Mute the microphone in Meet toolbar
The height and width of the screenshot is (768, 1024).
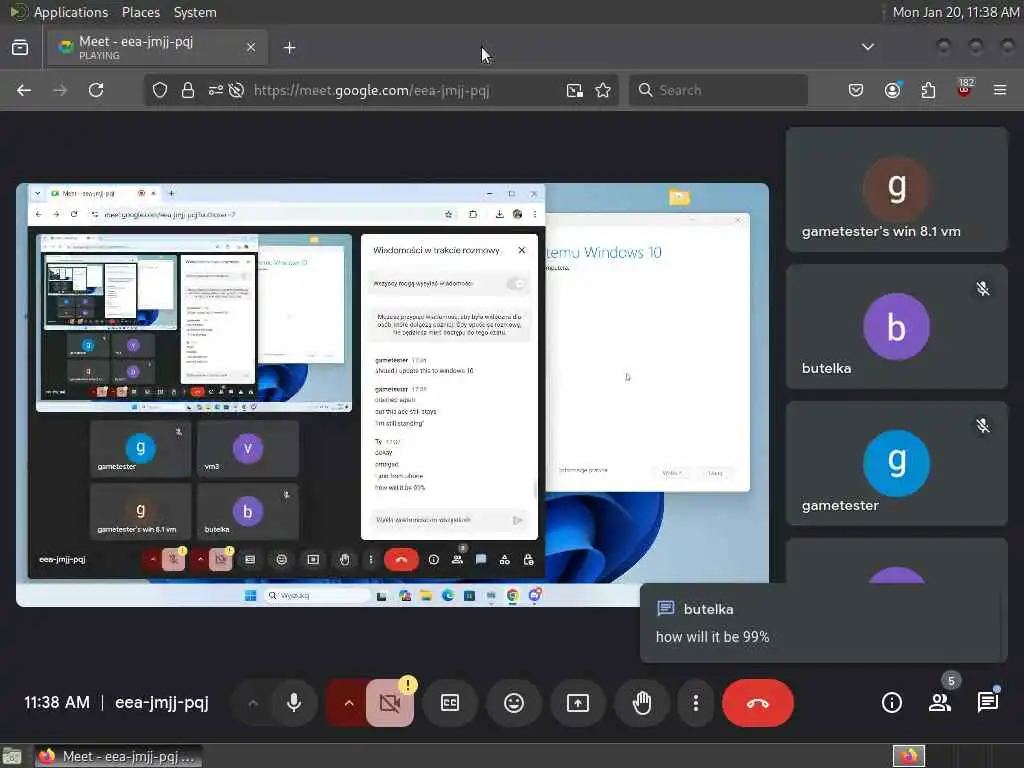coord(294,703)
